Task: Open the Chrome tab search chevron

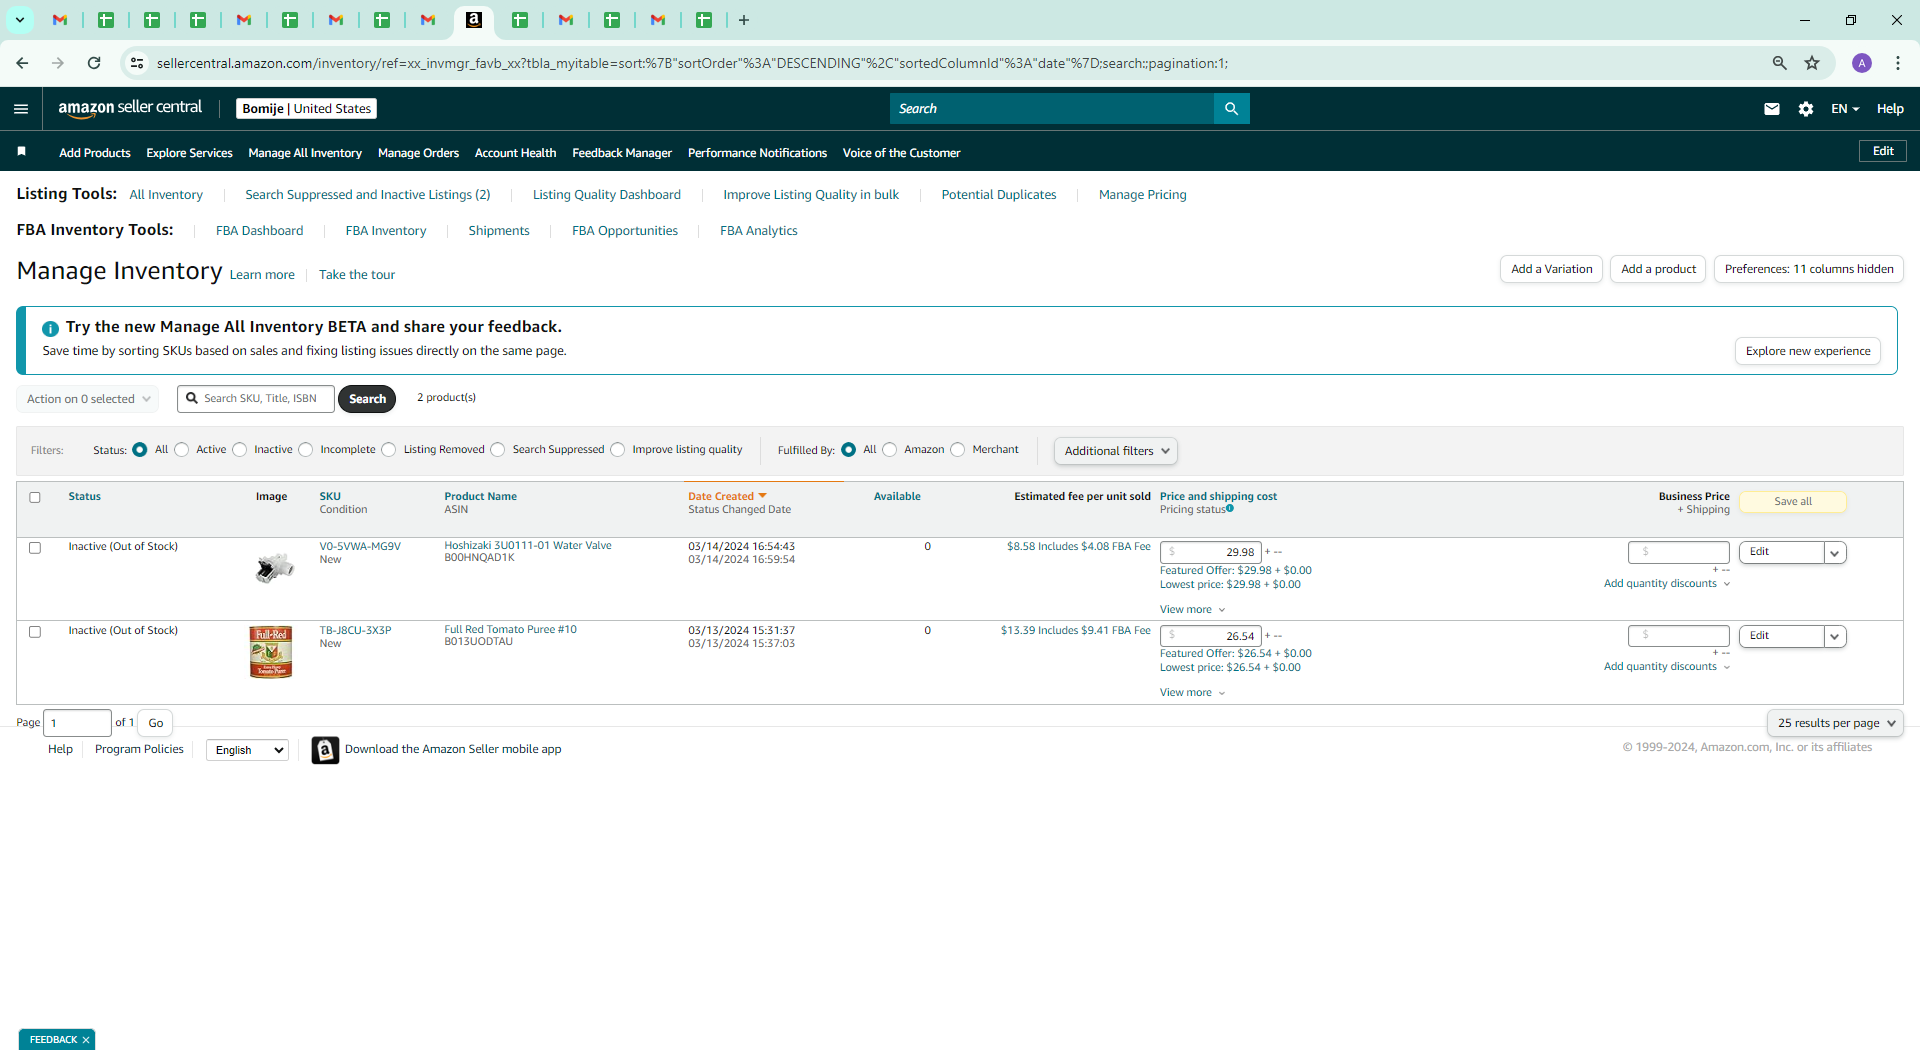Action: 20,20
